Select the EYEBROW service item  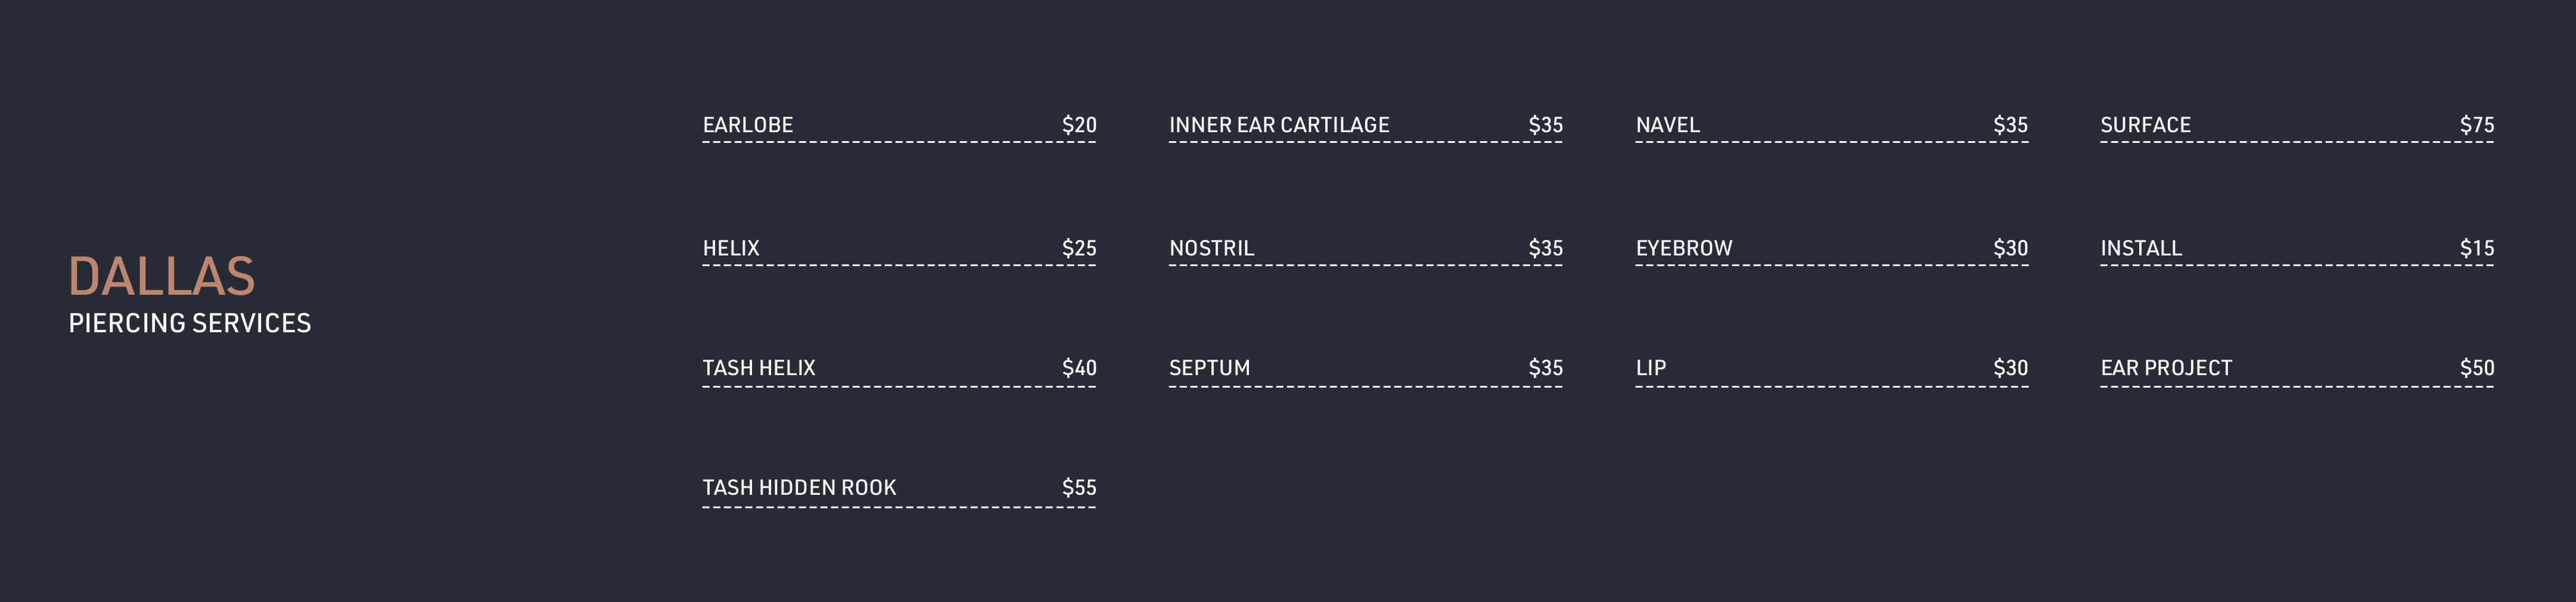pos(1683,248)
